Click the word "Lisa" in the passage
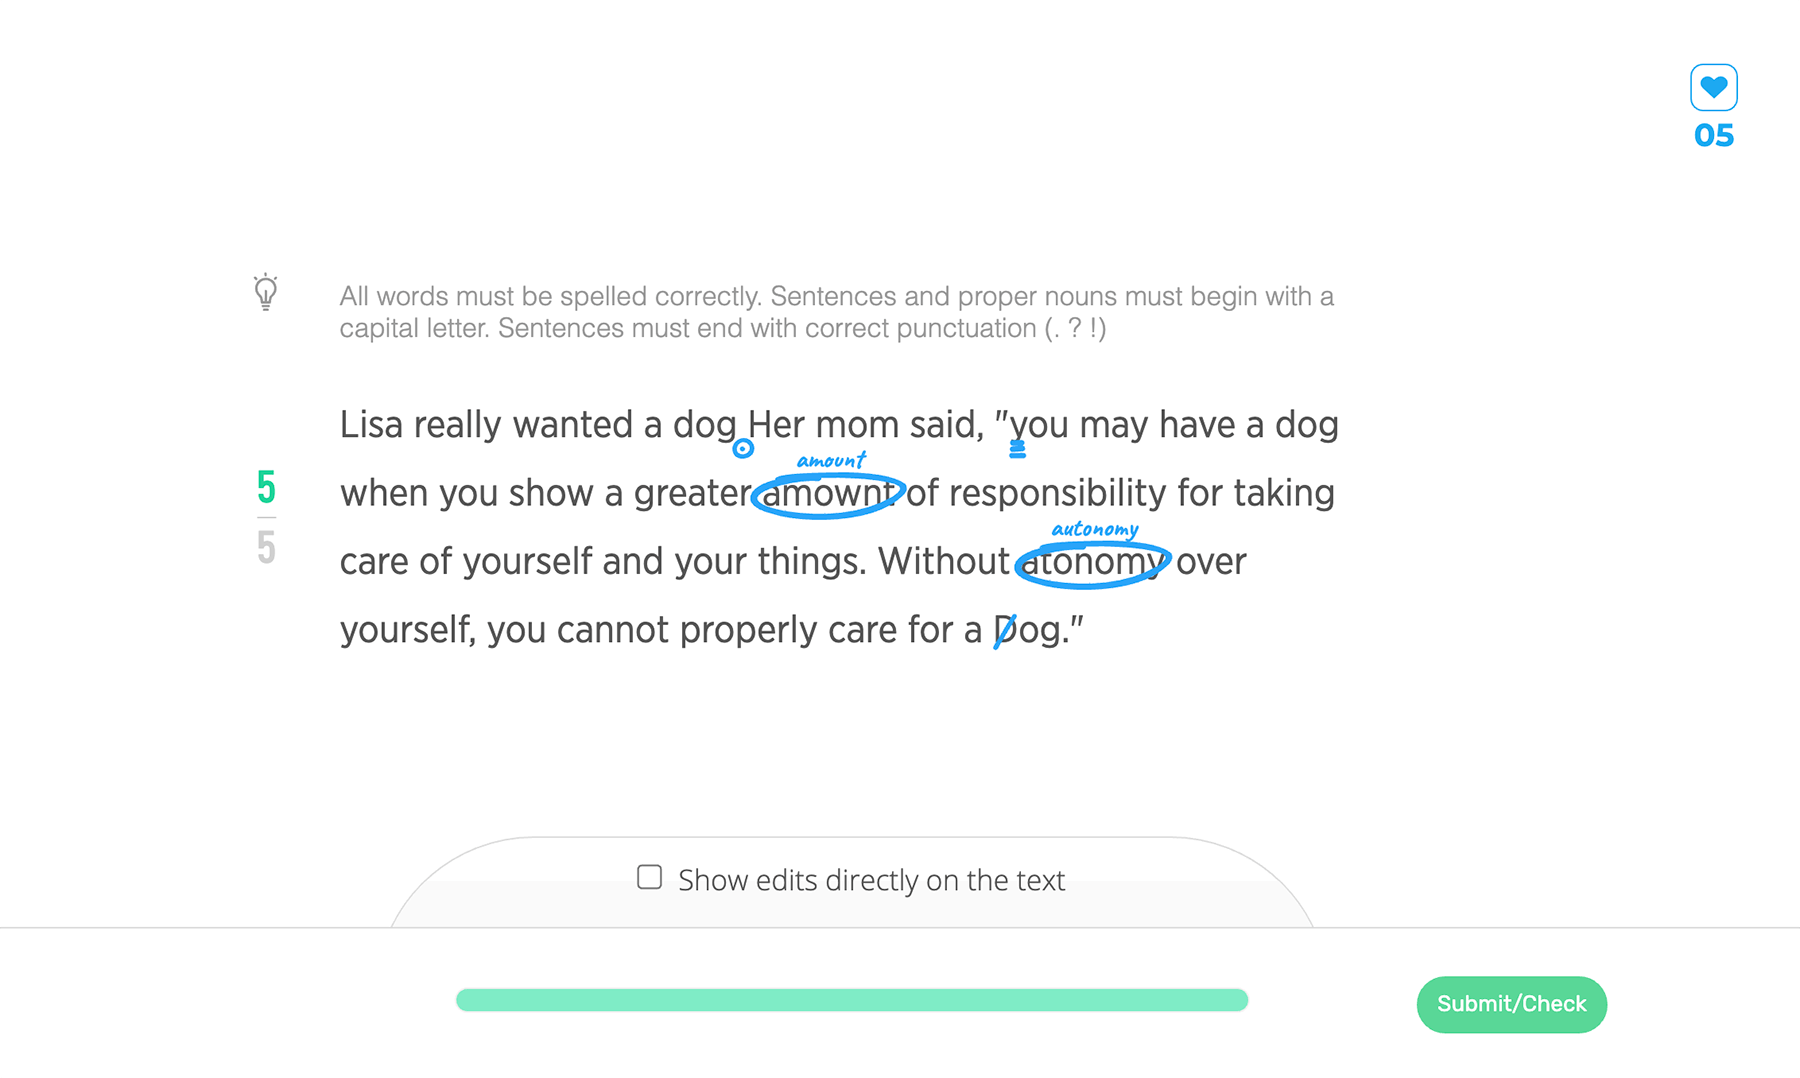 371,425
